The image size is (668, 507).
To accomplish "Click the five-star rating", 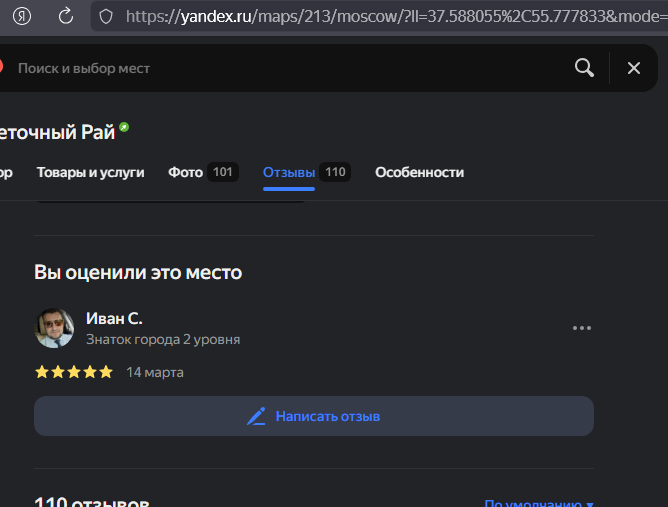I will [74, 372].
